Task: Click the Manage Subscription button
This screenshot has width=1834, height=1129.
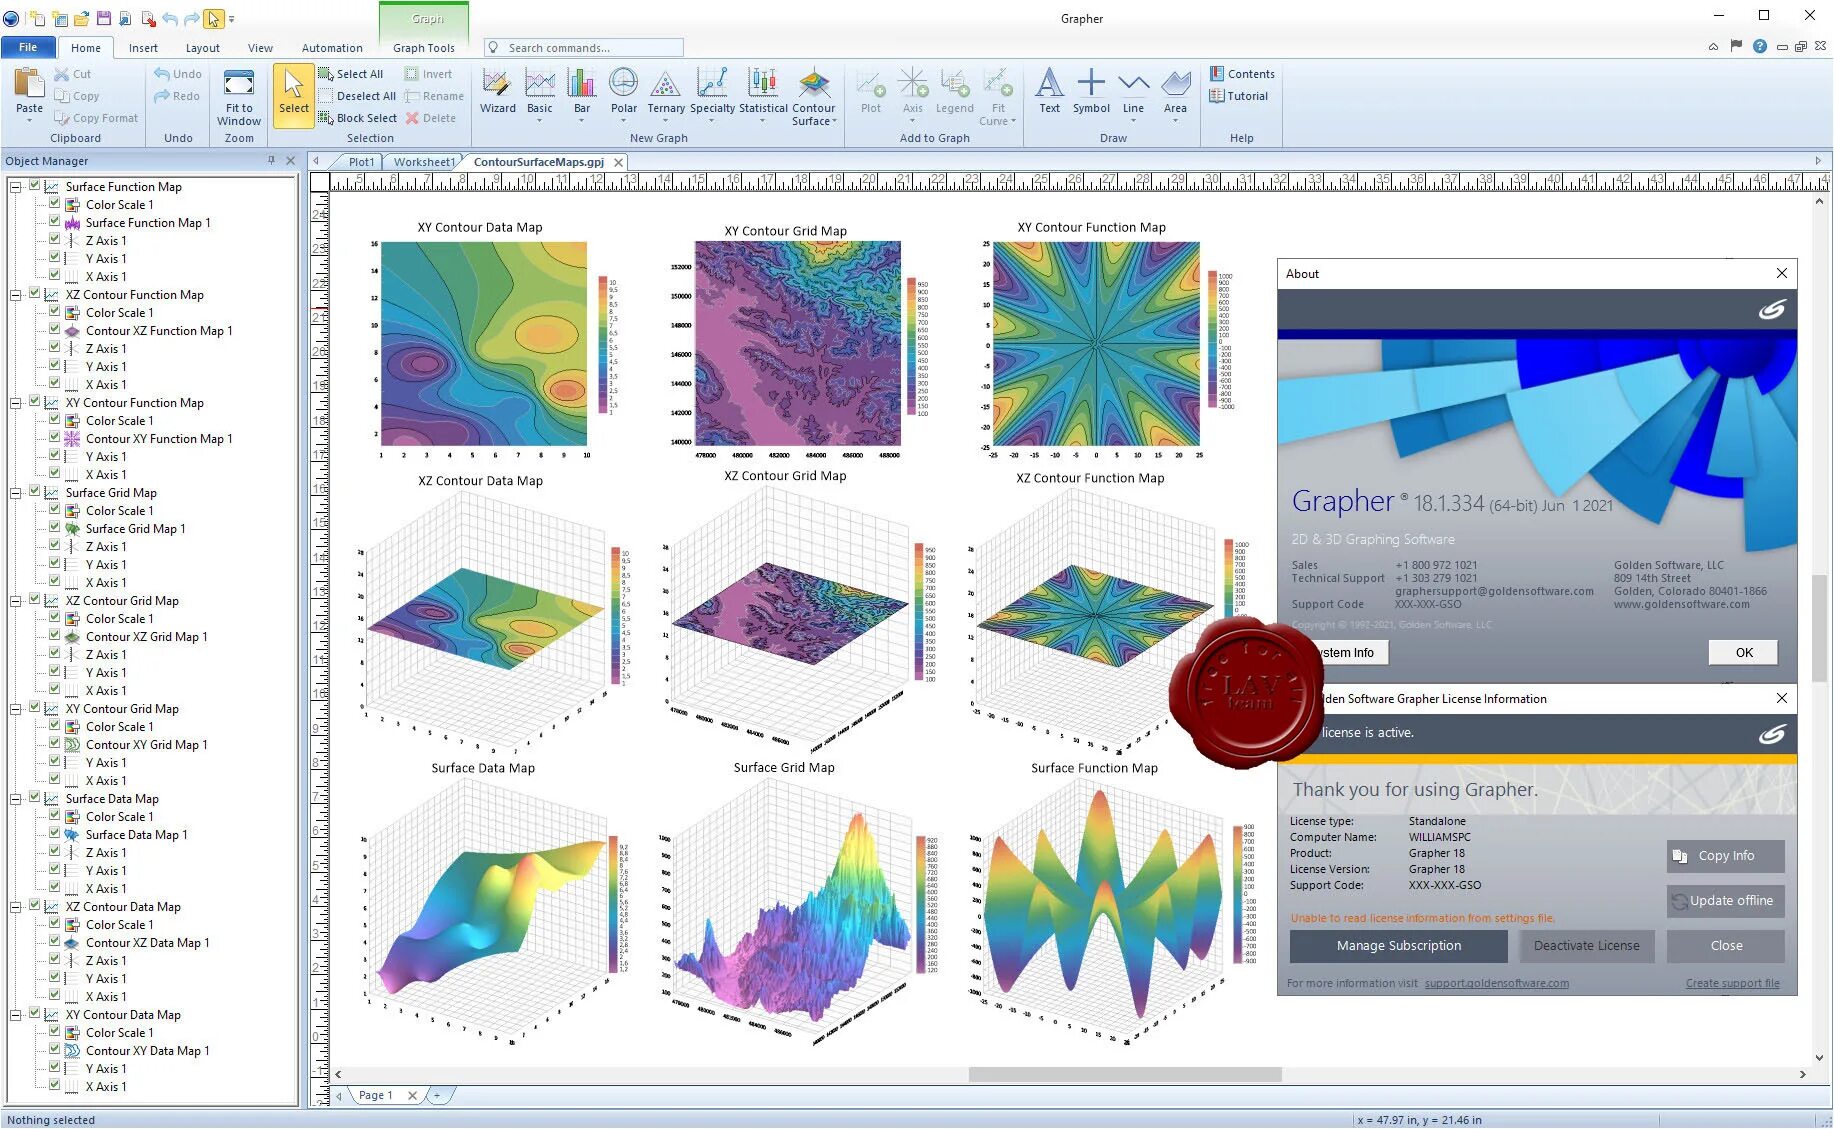Action: click(x=1398, y=945)
